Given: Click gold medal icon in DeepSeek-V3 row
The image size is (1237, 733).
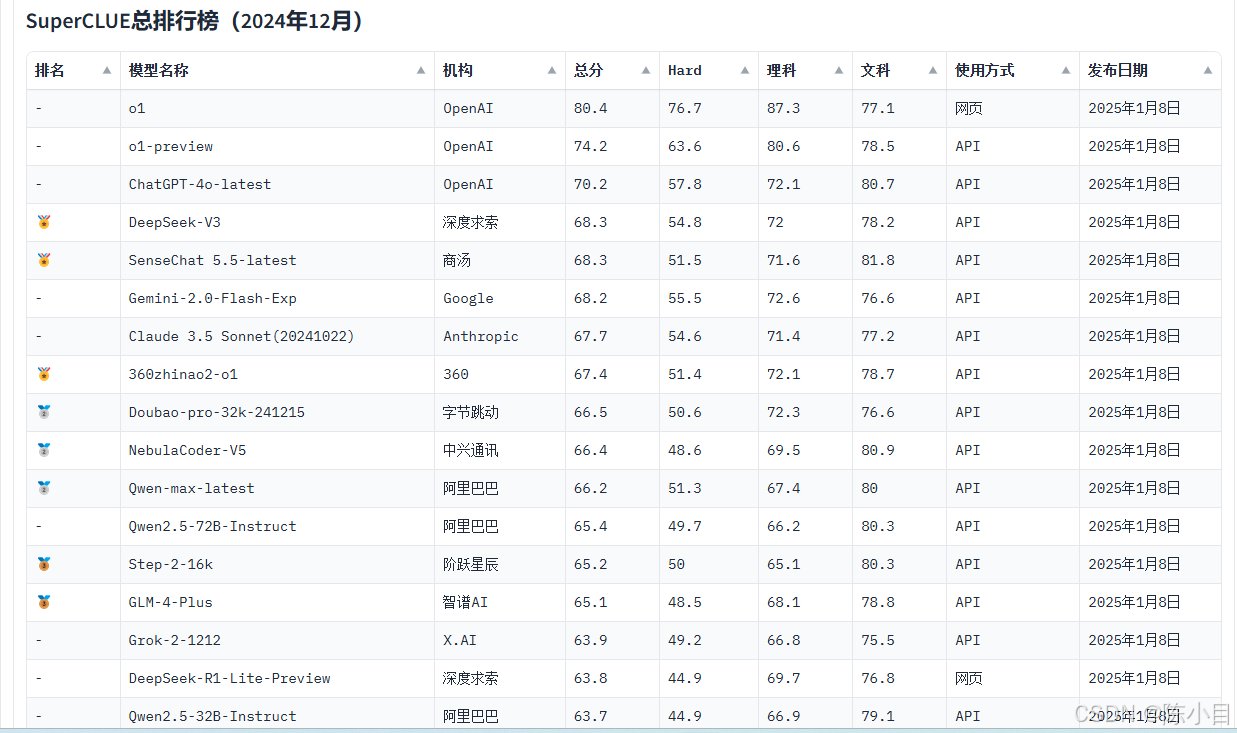Looking at the screenshot, I should pos(43,222).
